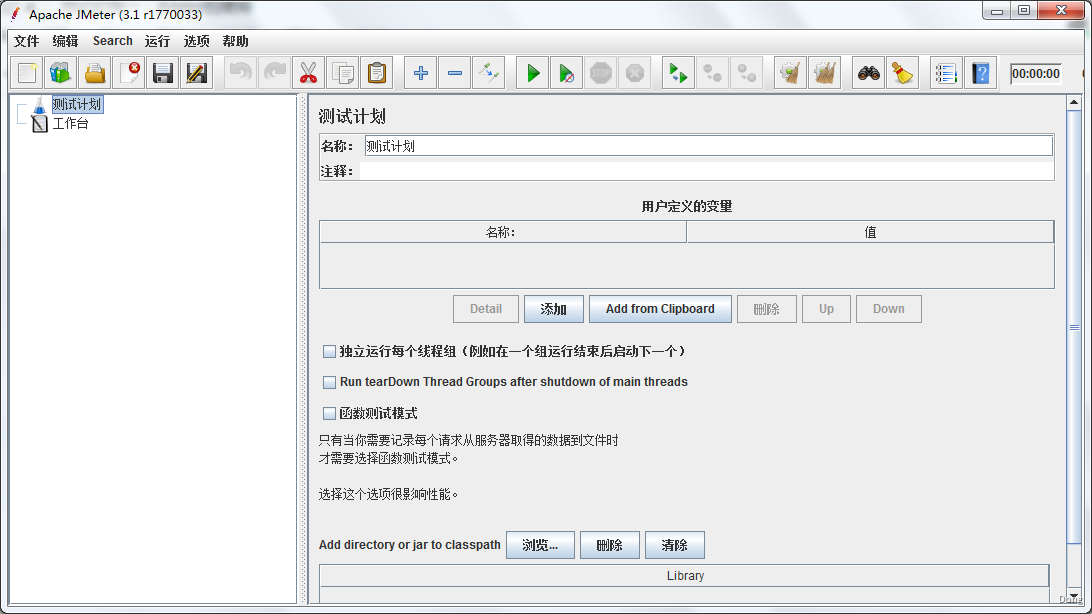Image resolution: width=1092 pixels, height=614 pixels.
Task: Click the Down button
Action: point(889,309)
